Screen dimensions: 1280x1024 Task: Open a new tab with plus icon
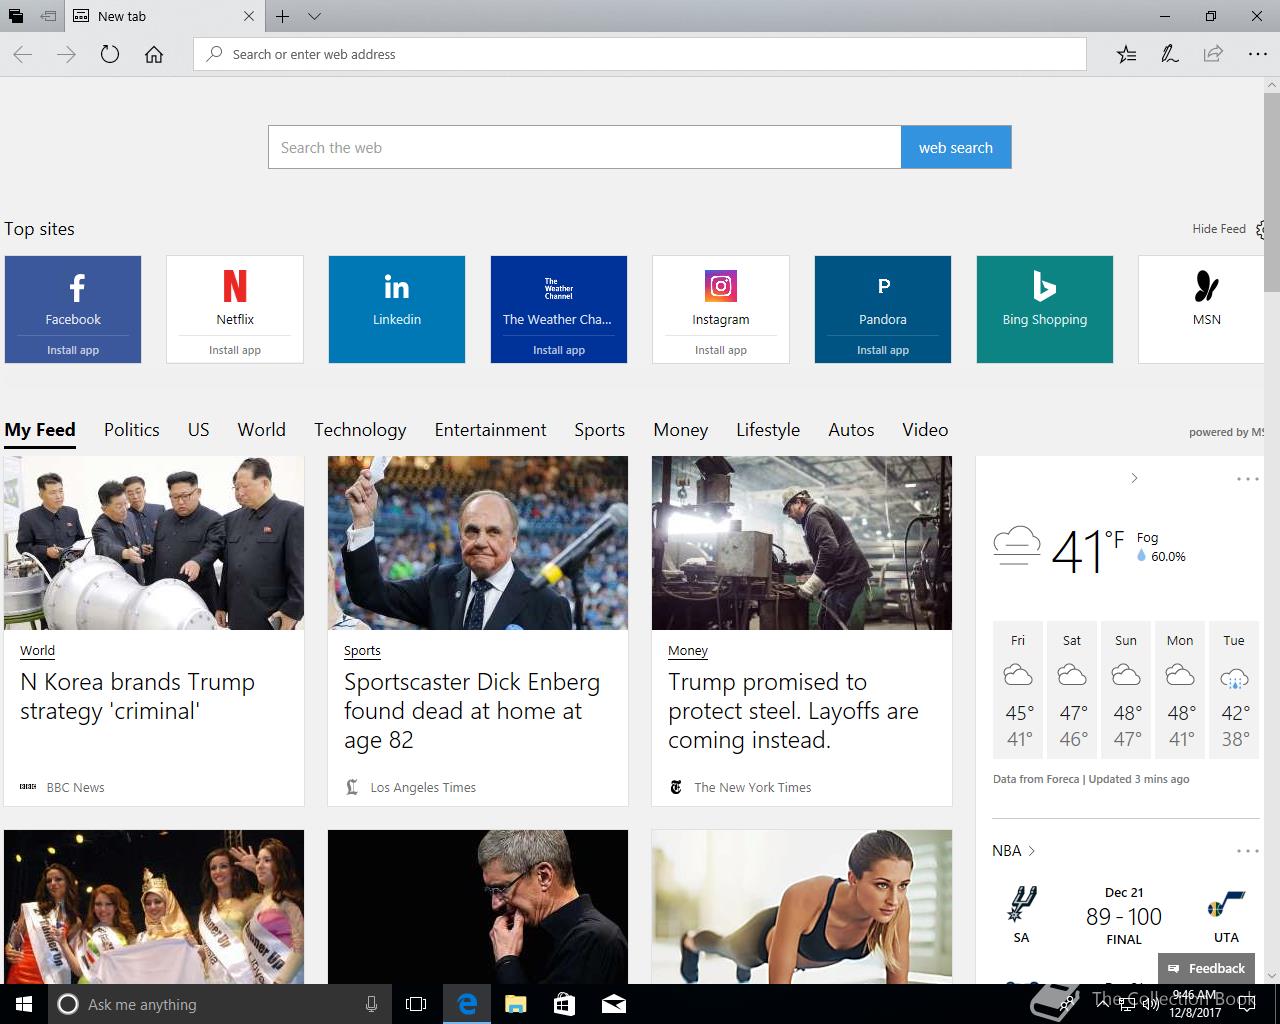tap(283, 16)
